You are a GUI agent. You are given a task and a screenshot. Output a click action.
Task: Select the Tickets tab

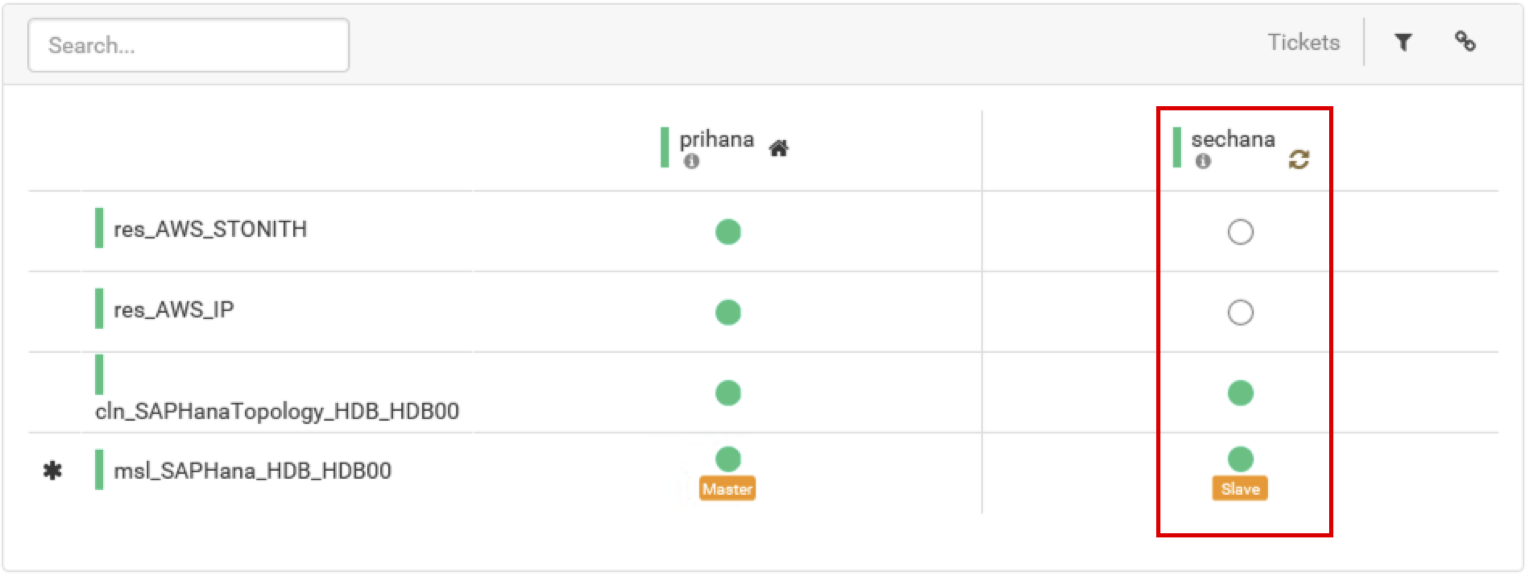tap(1303, 42)
